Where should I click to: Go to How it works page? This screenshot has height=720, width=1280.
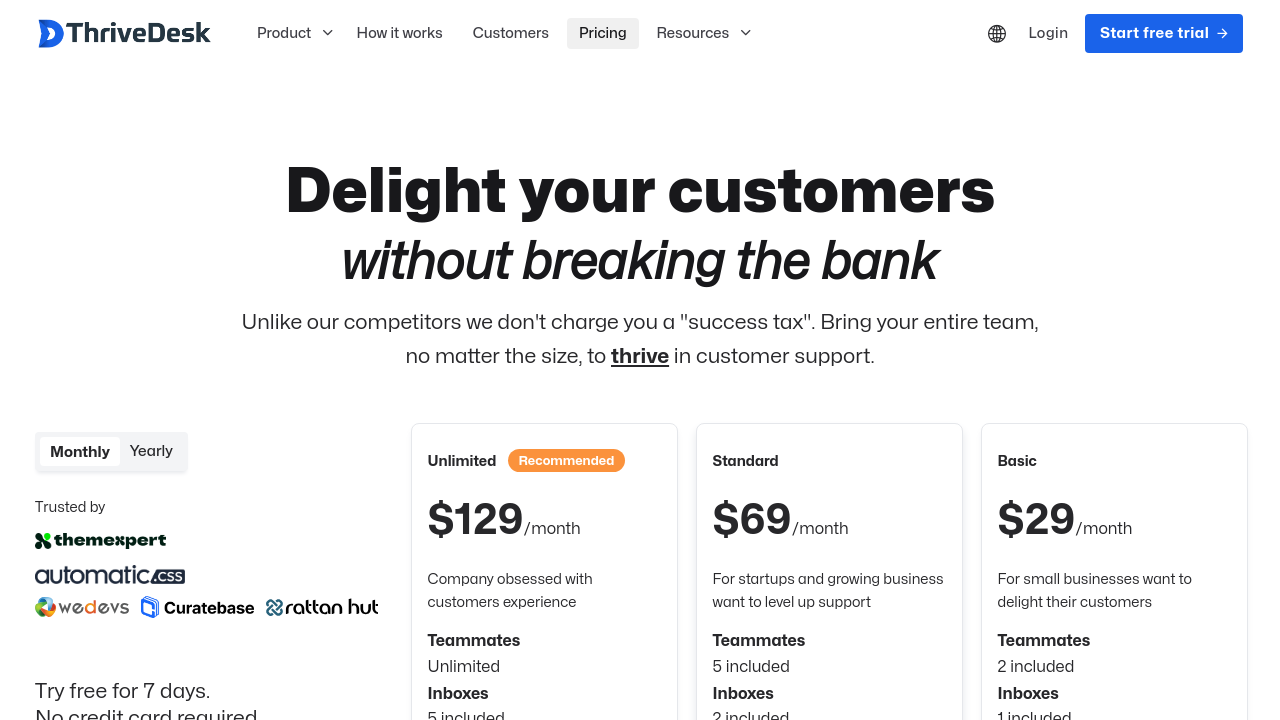pyautogui.click(x=400, y=33)
